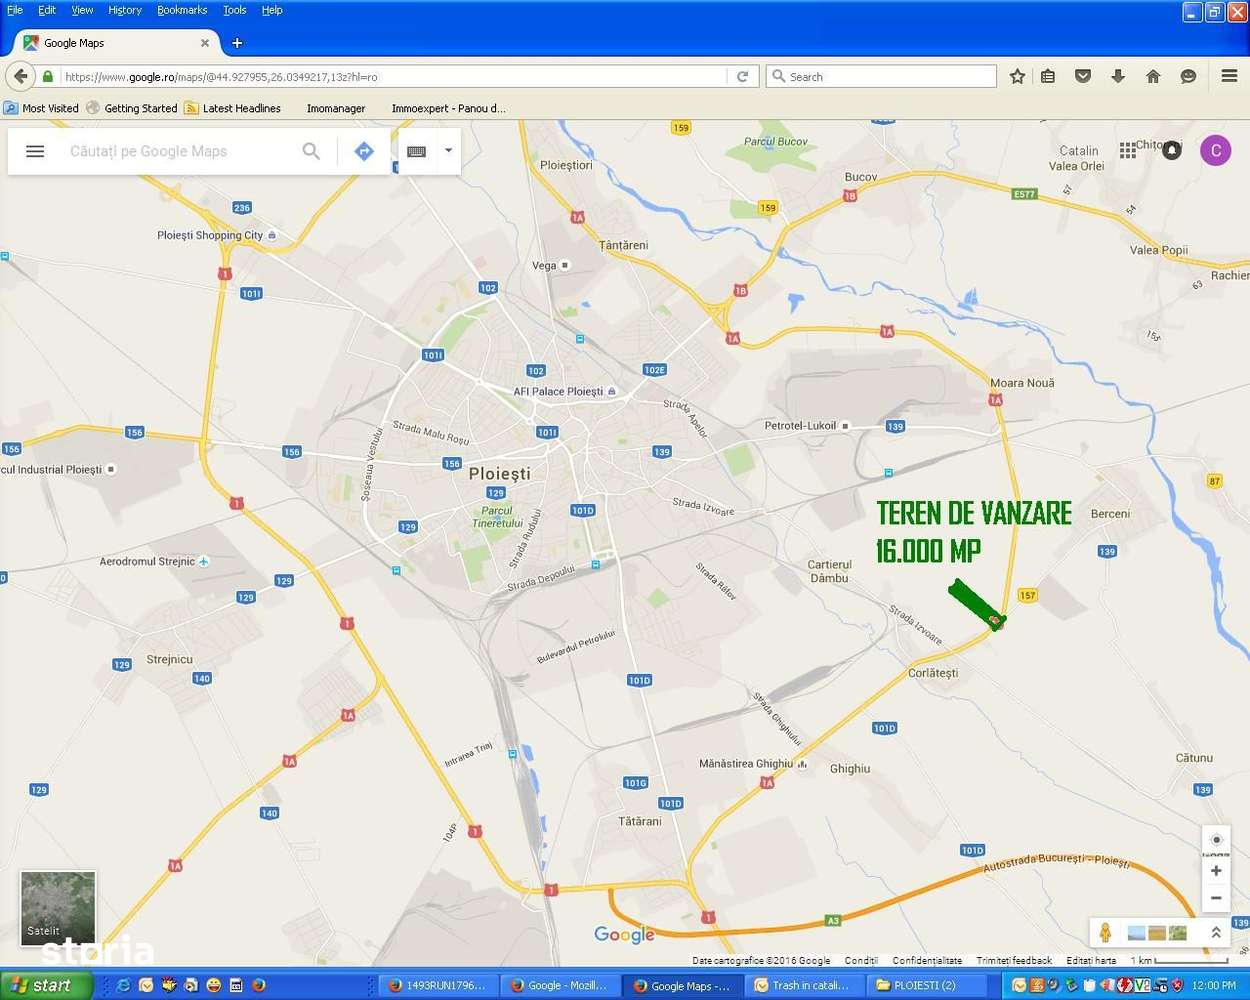
Task: Open Google notifications bell icon
Action: [x=1172, y=150]
